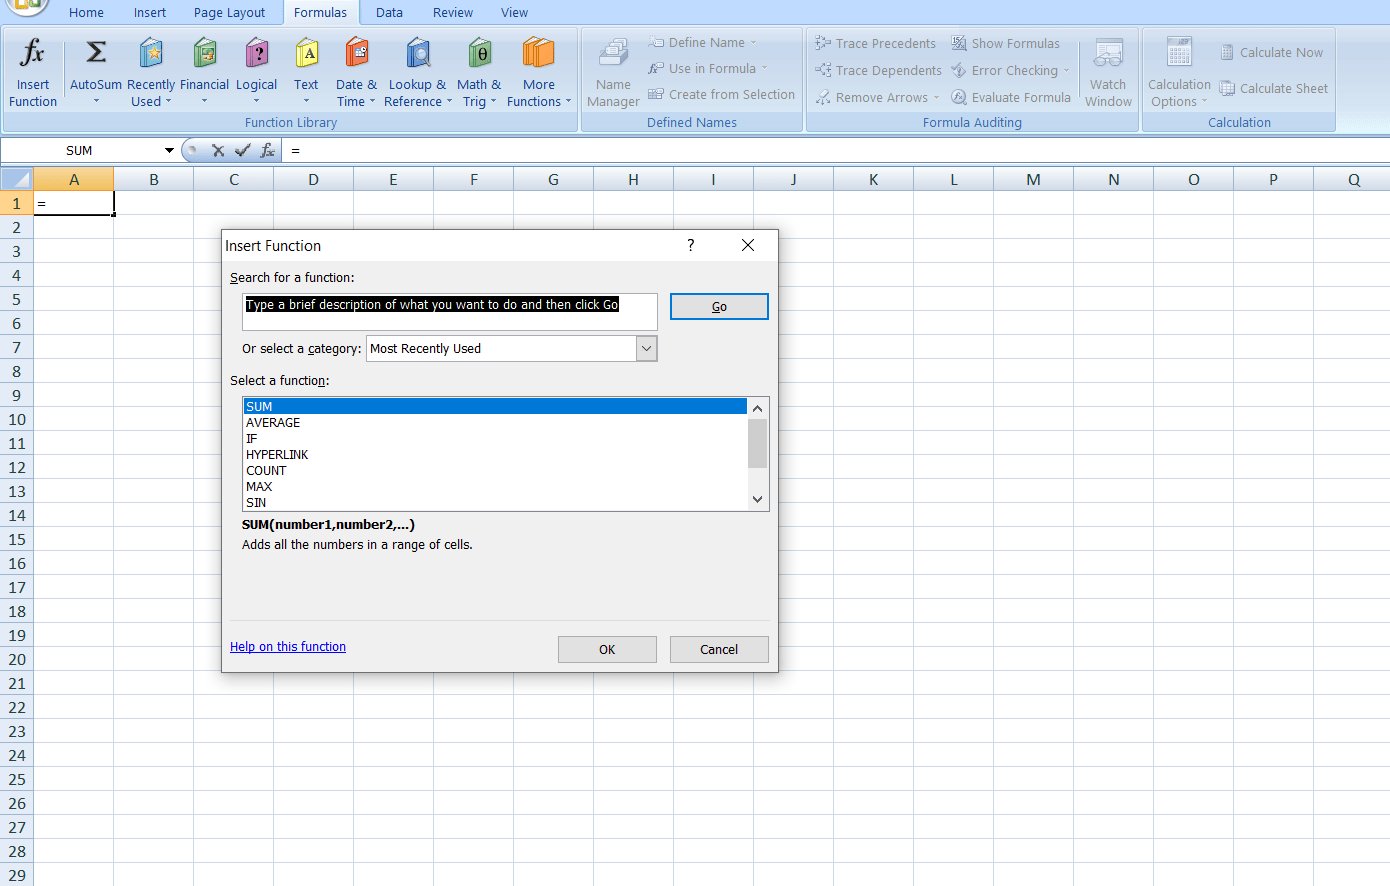Click the Watch Window icon
Viewport: 1390px width, 886px height.
point(1108,53)
